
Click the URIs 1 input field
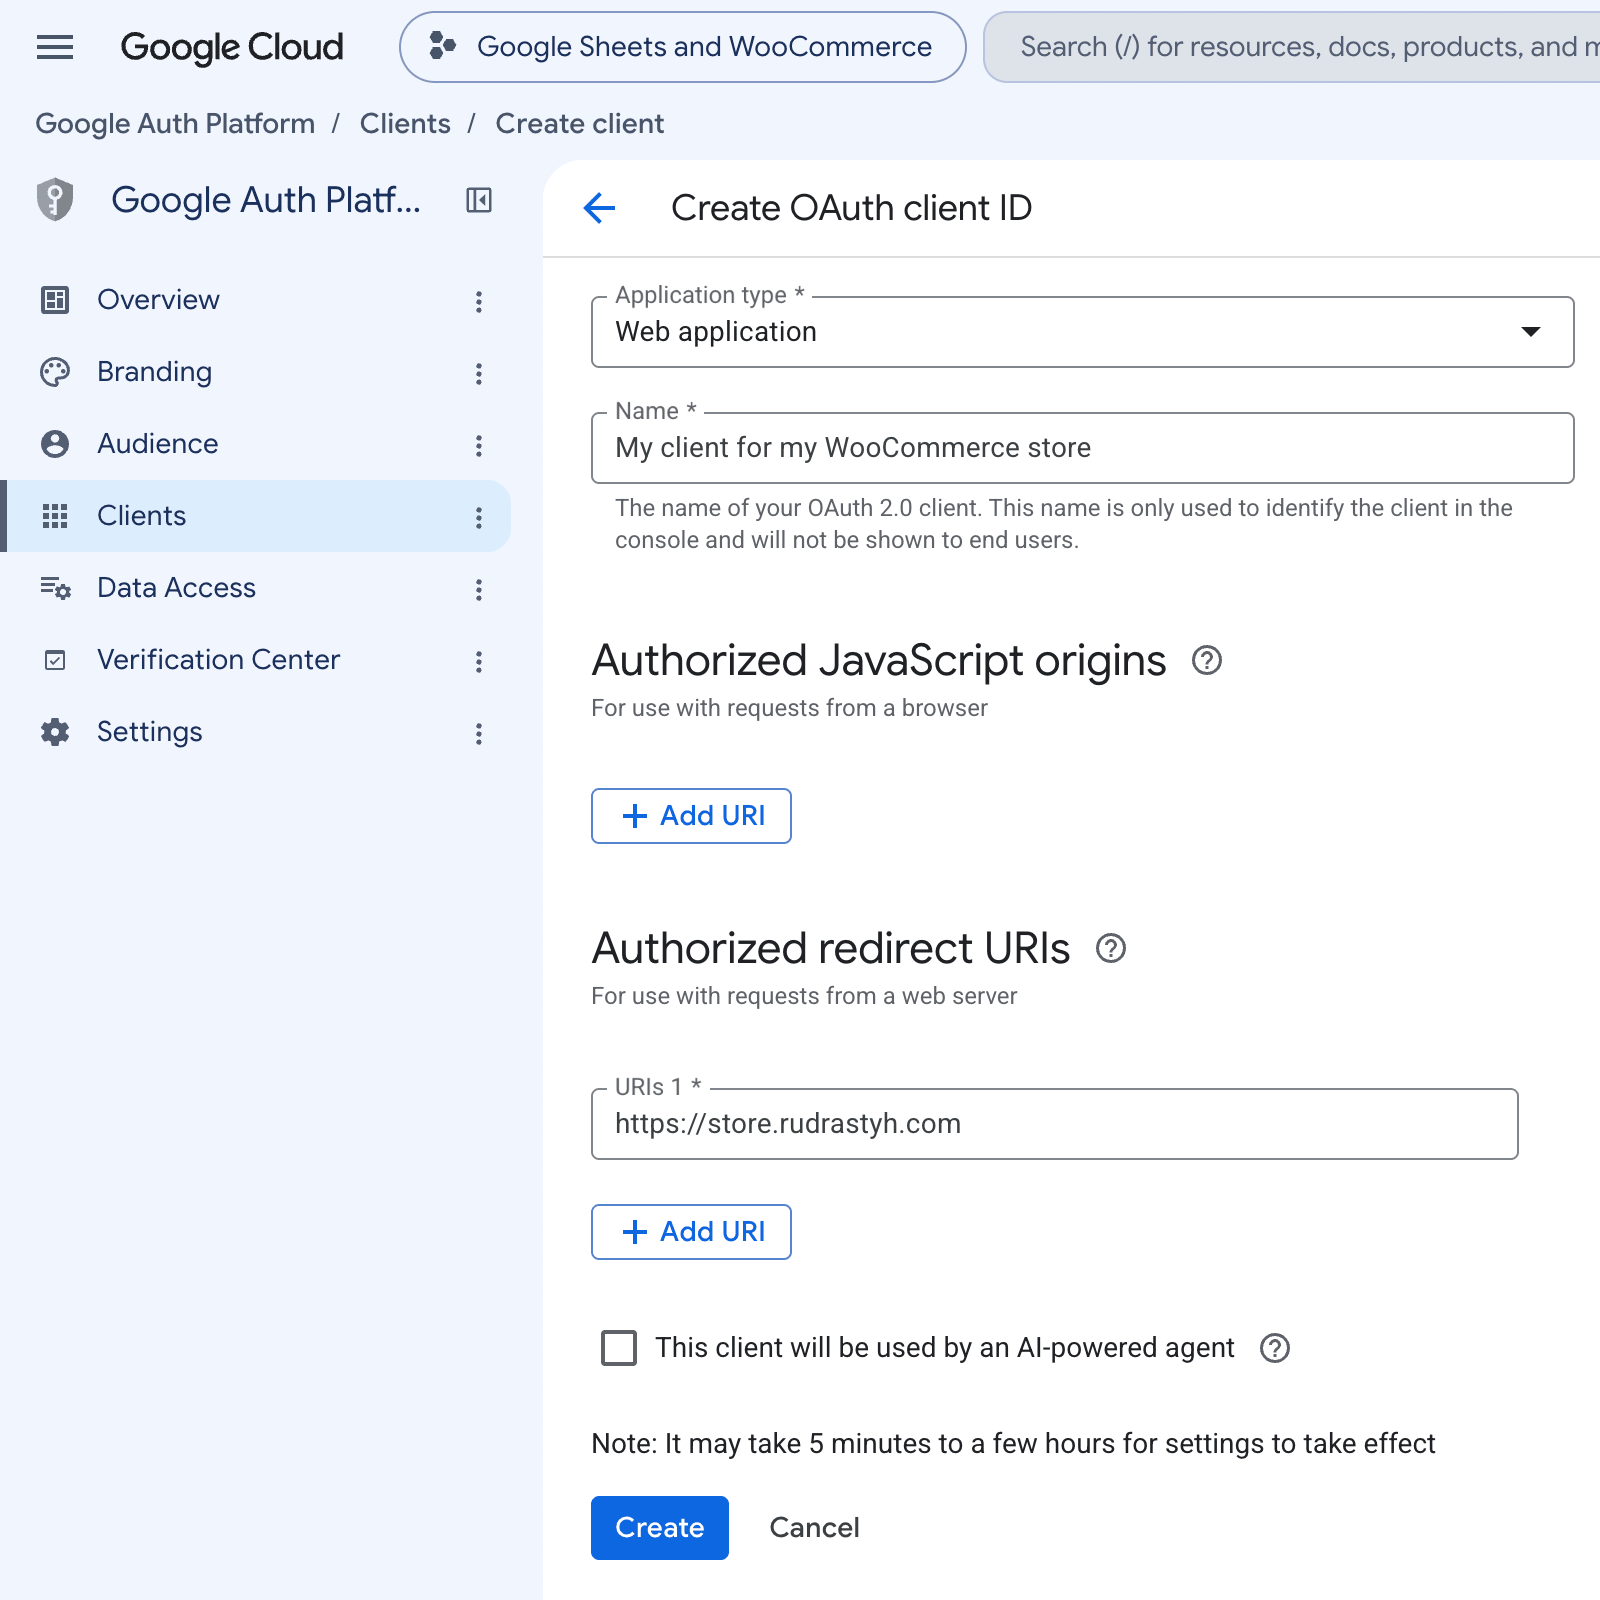pyautogui.click(x=1055, y=1124)
